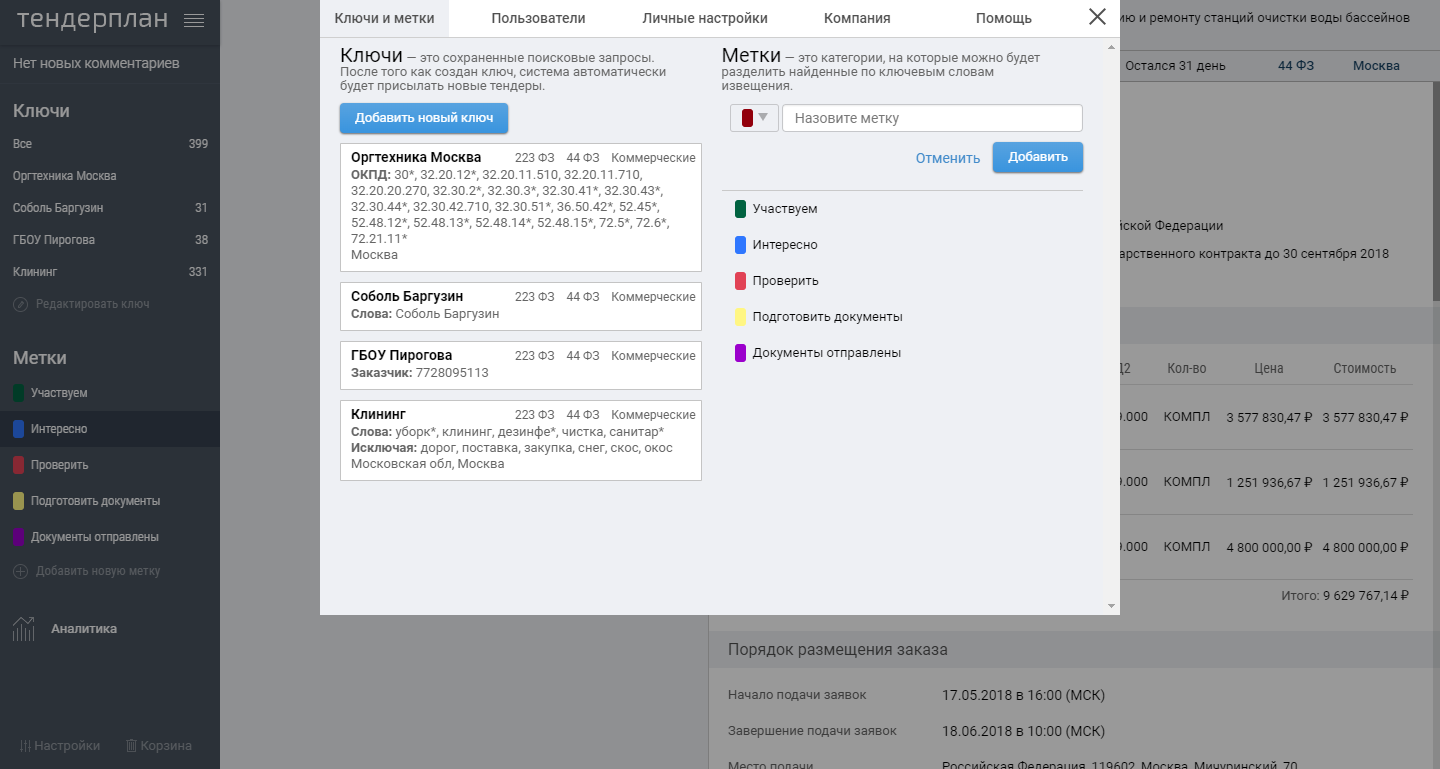Select the Все key in sidebar
The width and height of the screenshot is (1440, 769).
(x=110, y=144)
